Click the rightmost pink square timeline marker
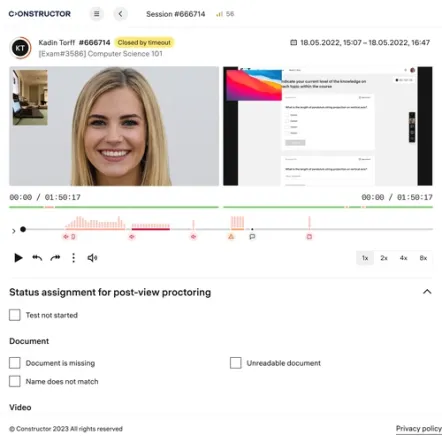The width and height of the screenshot is (442, 442). [x=309, y=237]
